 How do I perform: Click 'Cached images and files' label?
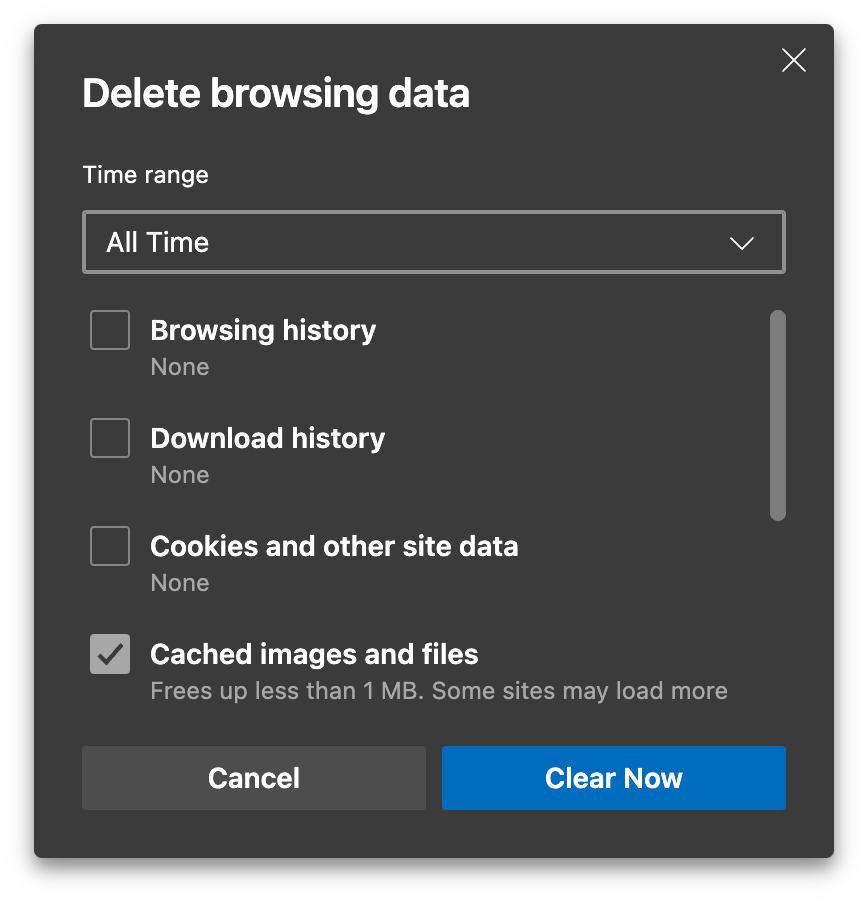(314, 654)
